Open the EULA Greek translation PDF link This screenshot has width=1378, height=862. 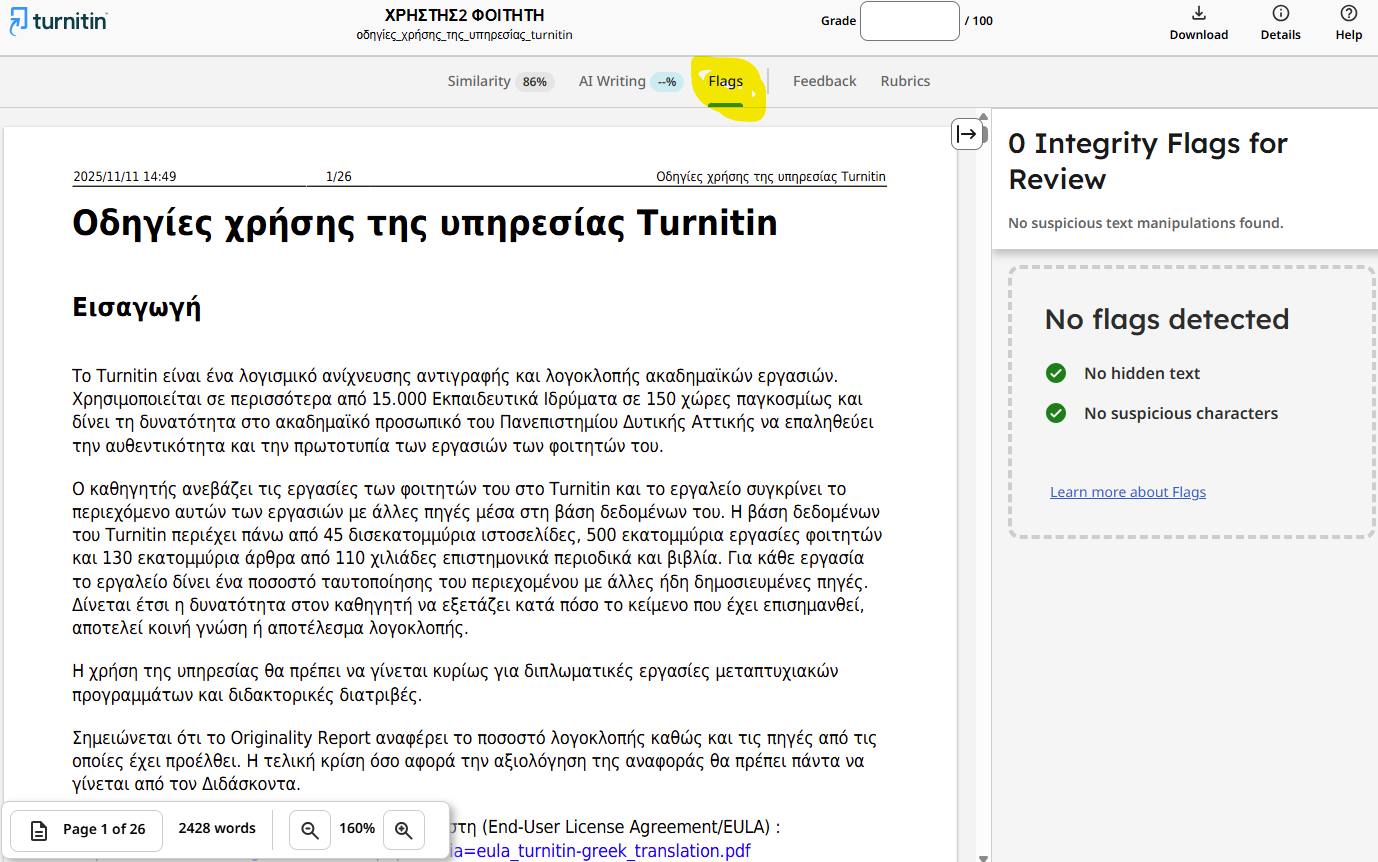coord(600,851)
